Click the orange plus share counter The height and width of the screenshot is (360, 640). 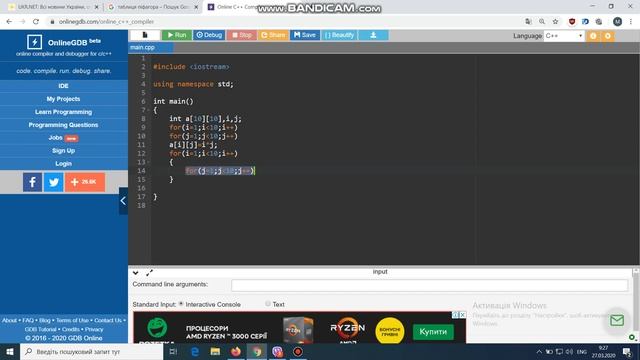[85, 182]
